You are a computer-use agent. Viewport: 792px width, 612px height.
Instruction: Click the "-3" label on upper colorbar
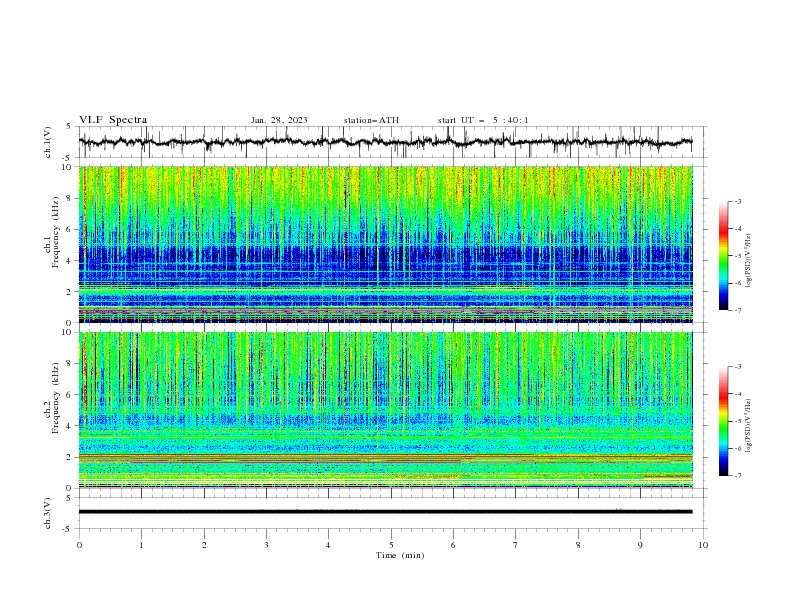pos(737,201)
